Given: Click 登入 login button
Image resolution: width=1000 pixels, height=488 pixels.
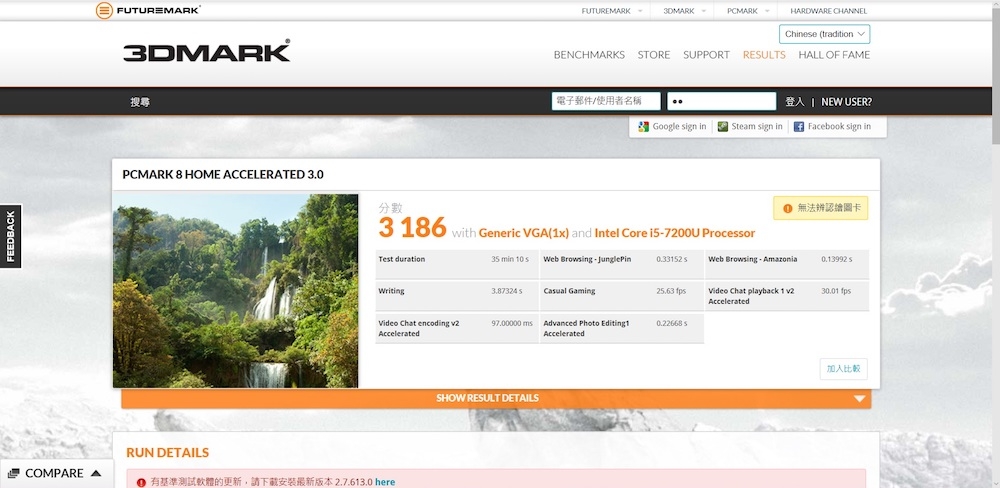Looking at the screenshot, I should pos(795,101).
